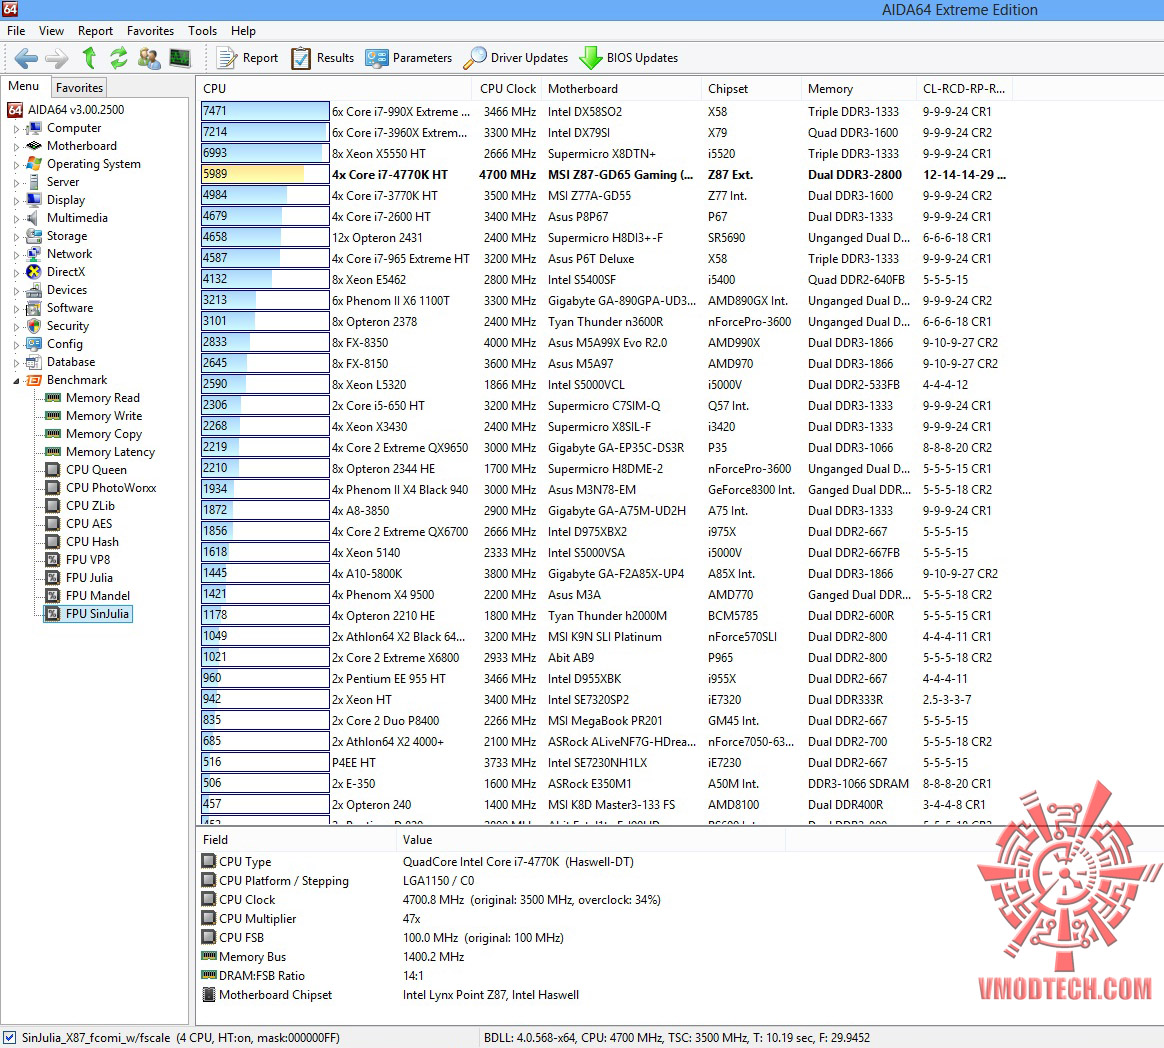Select the 6x Core i7-990X Extreme row

[x=605, y=111]
